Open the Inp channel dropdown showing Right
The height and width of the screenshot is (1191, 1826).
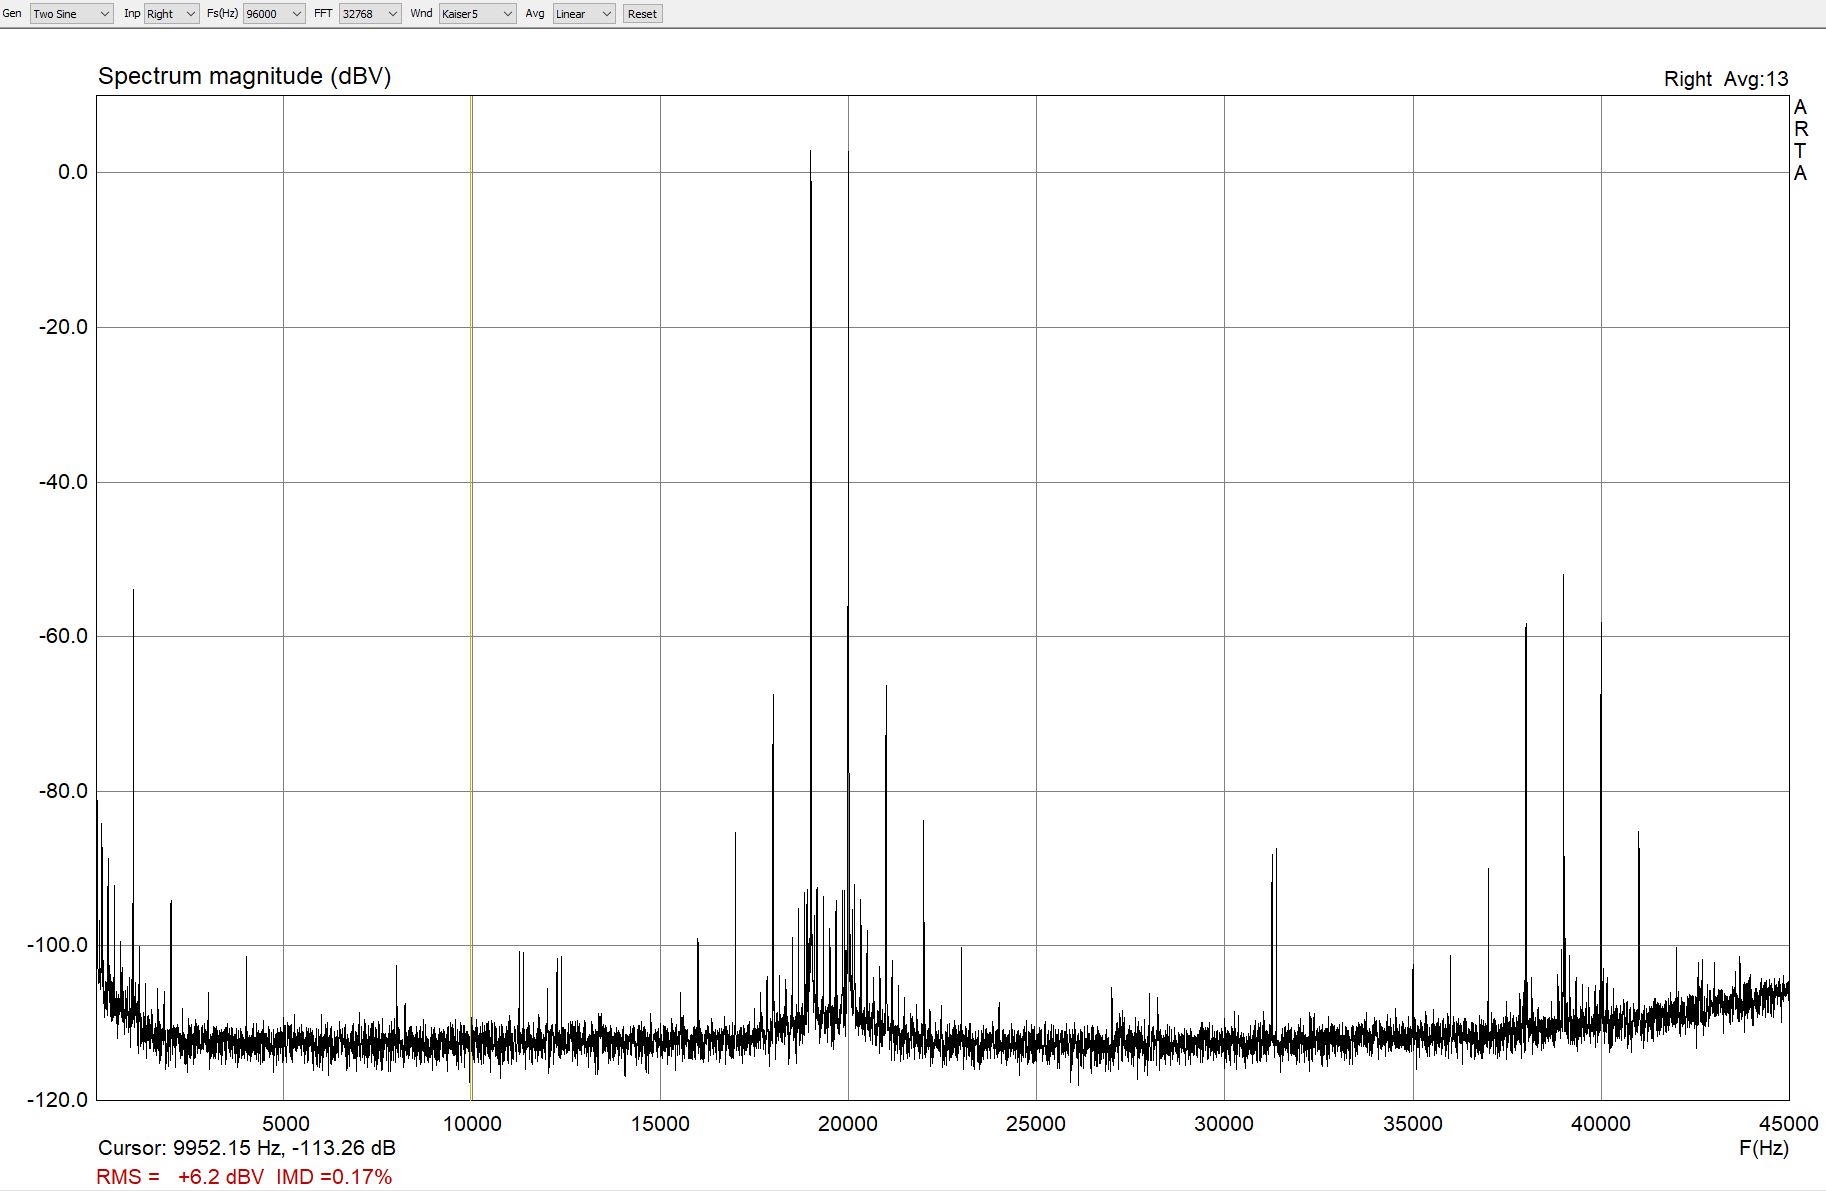pyautogui.click(x=171, y=14)
